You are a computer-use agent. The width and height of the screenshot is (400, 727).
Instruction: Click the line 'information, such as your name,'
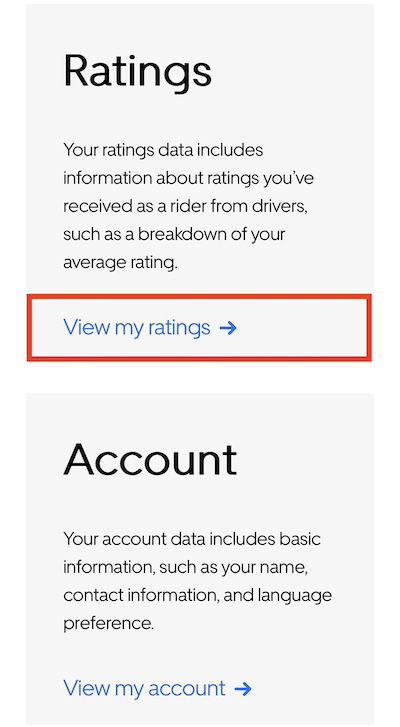(x=185, y=567)
